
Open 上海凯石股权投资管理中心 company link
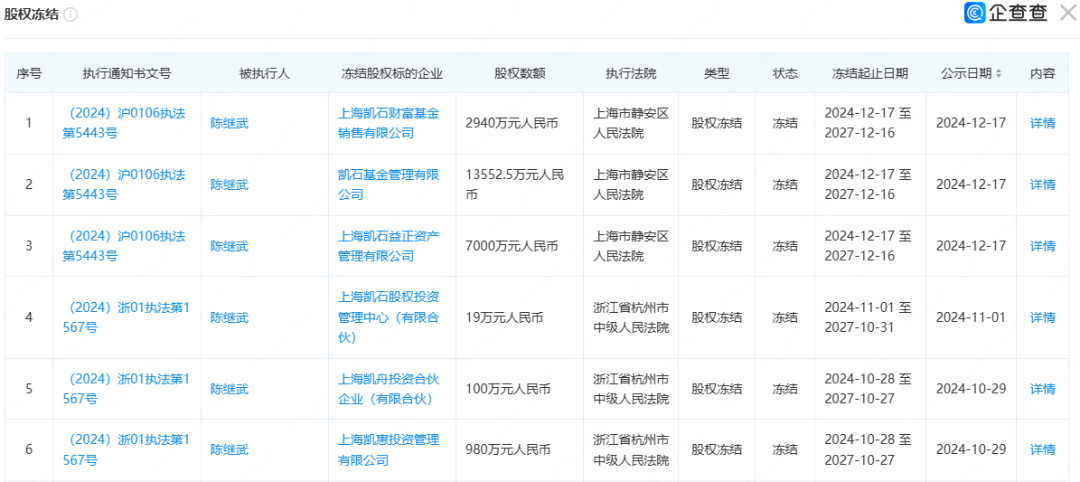[388, 317]
